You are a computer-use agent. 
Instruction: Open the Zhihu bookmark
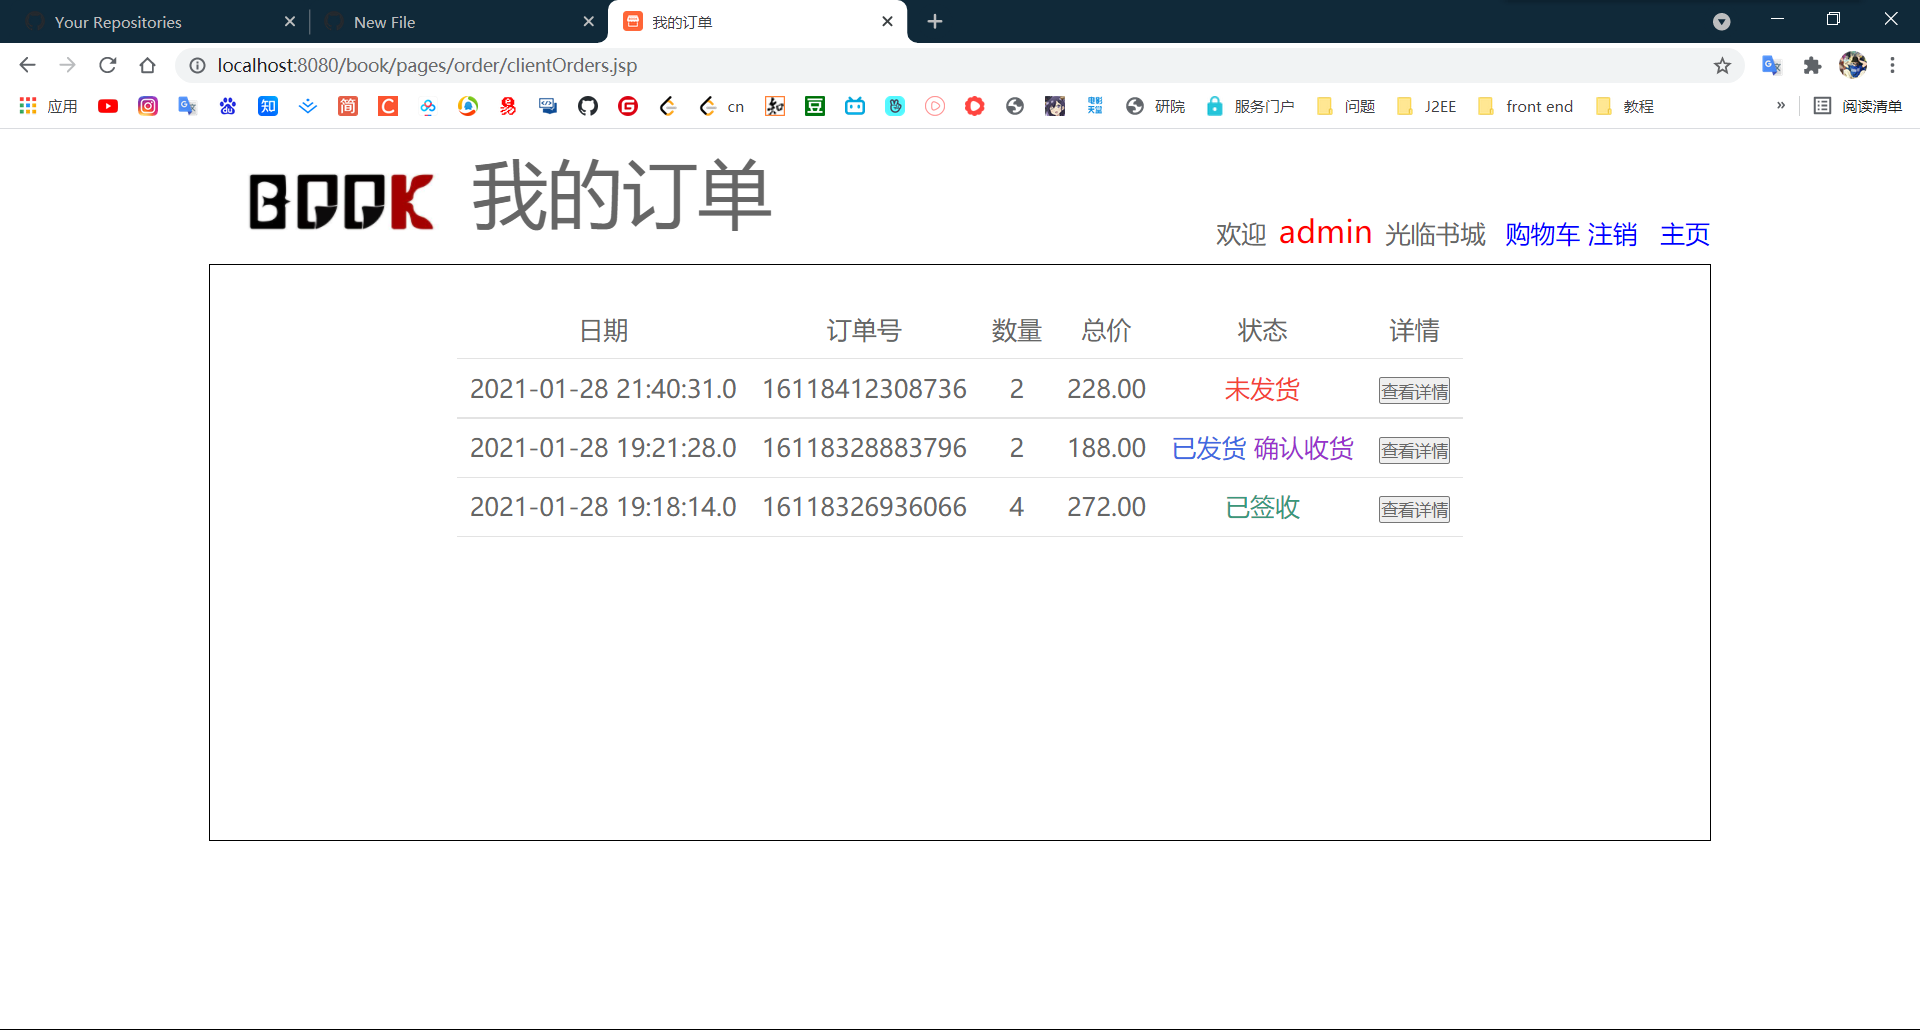pyautogui.click(x=268, y=106)
